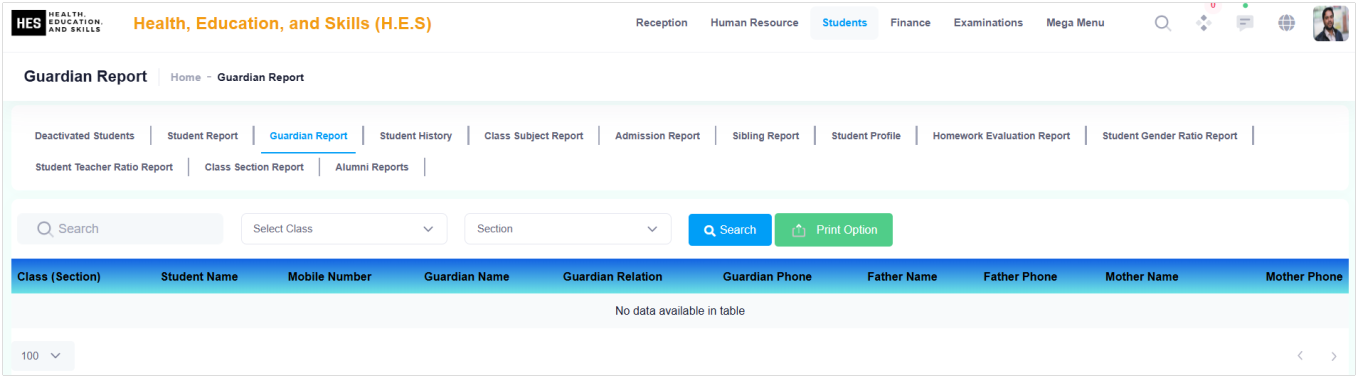
Task: Sort by Guardian Relation column header
Action: tap(613, 277)
